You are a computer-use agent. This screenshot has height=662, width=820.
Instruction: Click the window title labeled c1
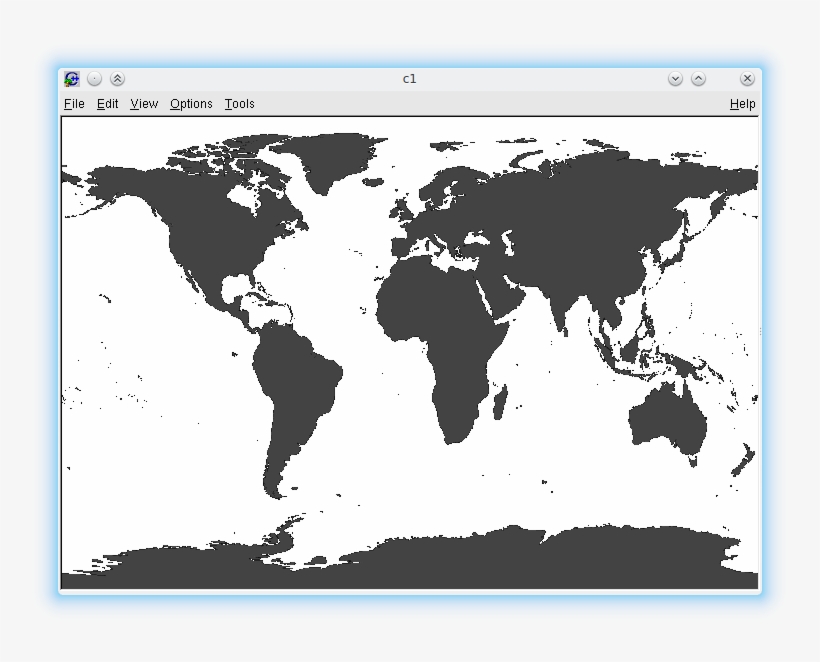(409, 78)
